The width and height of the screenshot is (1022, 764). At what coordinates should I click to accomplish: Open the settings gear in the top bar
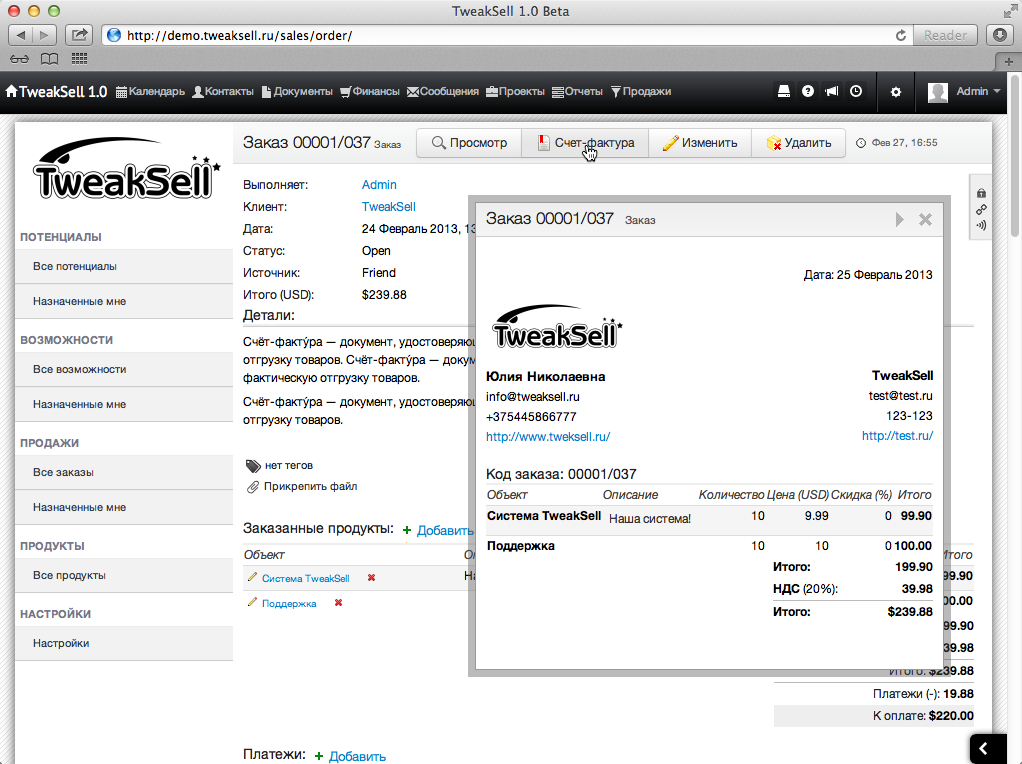coord(896,92)
